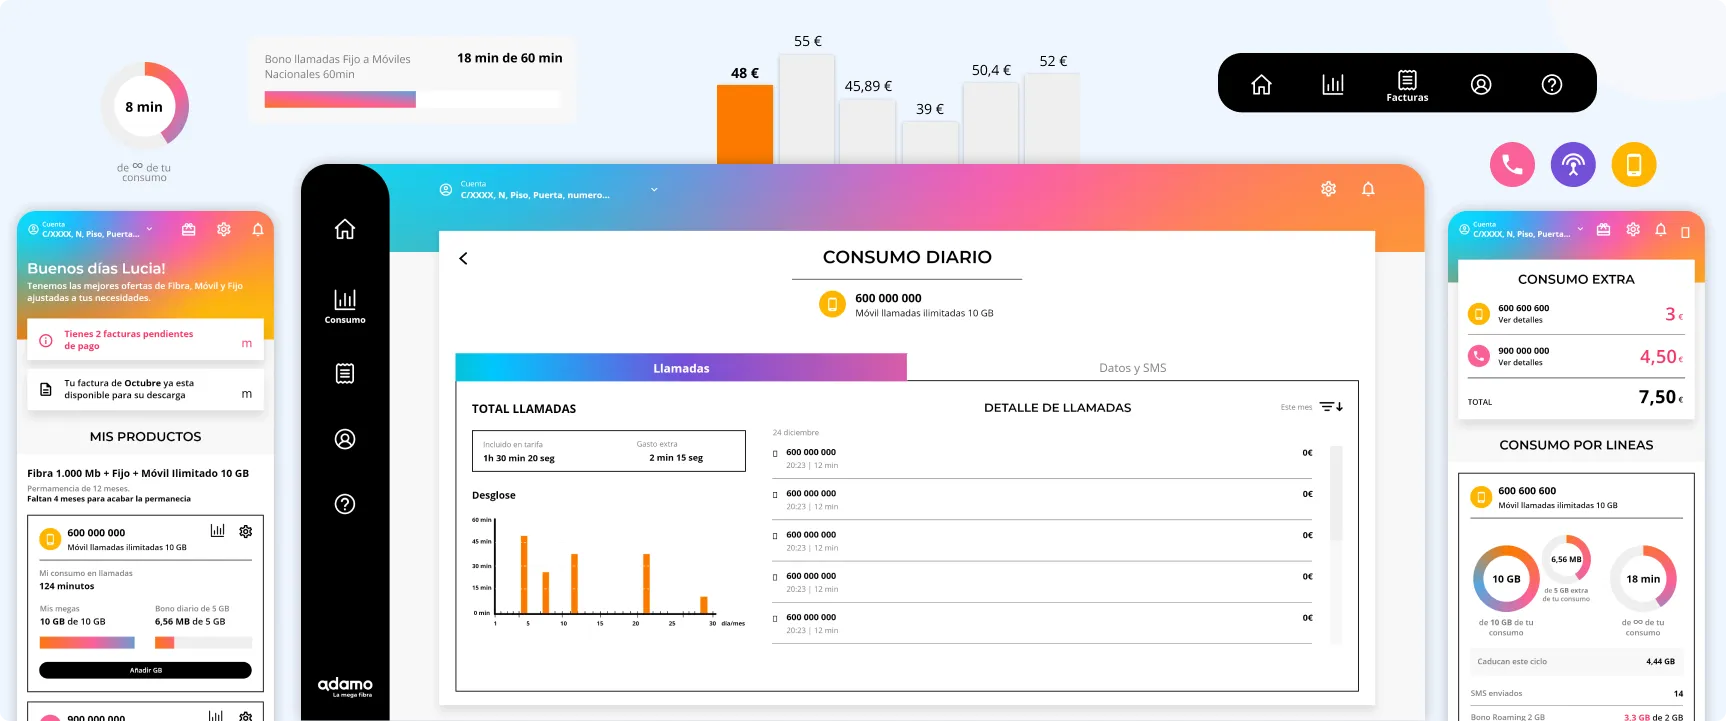Open the notification bell in left phone header
Screen dimensions: 1726x721
(258, 229)
